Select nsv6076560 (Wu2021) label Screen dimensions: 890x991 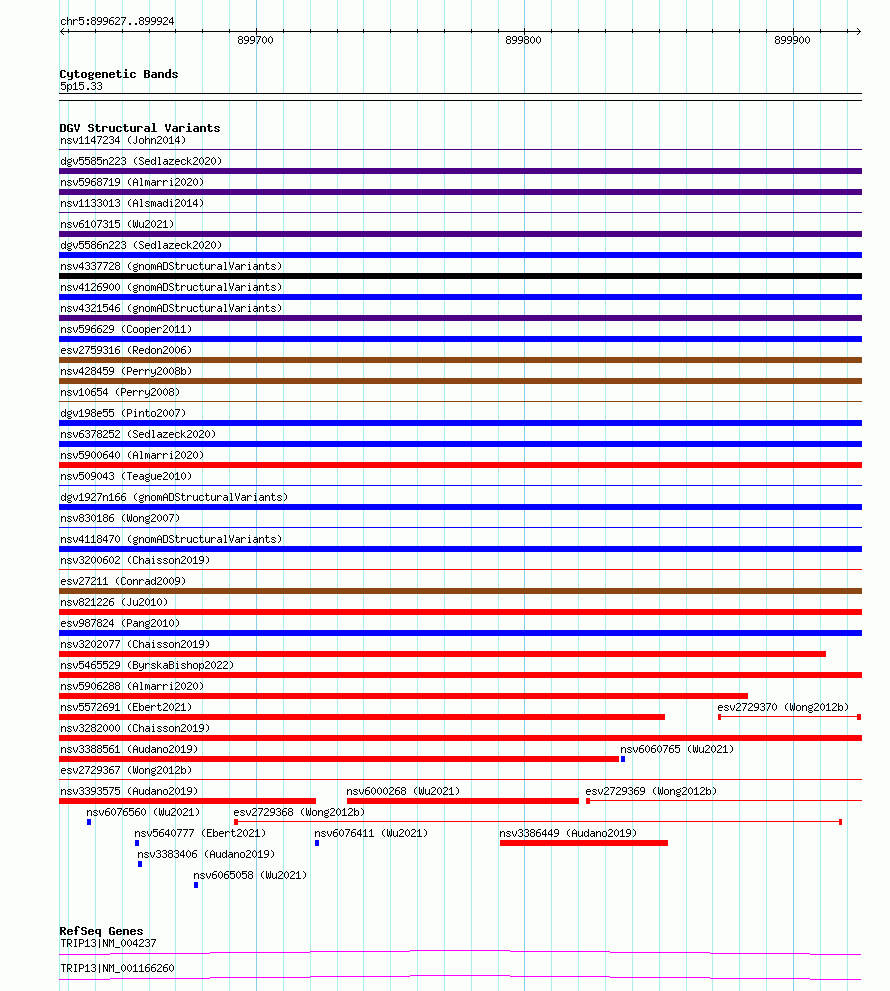[143, 812]
